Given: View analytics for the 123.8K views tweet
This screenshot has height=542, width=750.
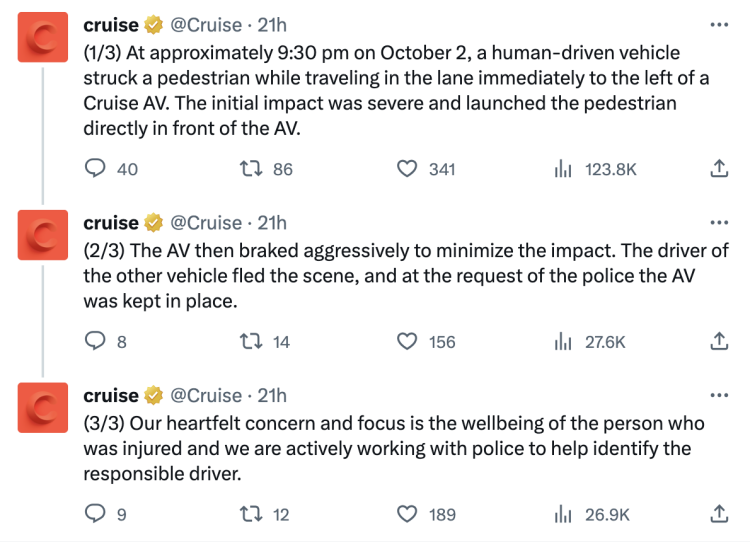Looking at the screenshot, I should 562,169.
